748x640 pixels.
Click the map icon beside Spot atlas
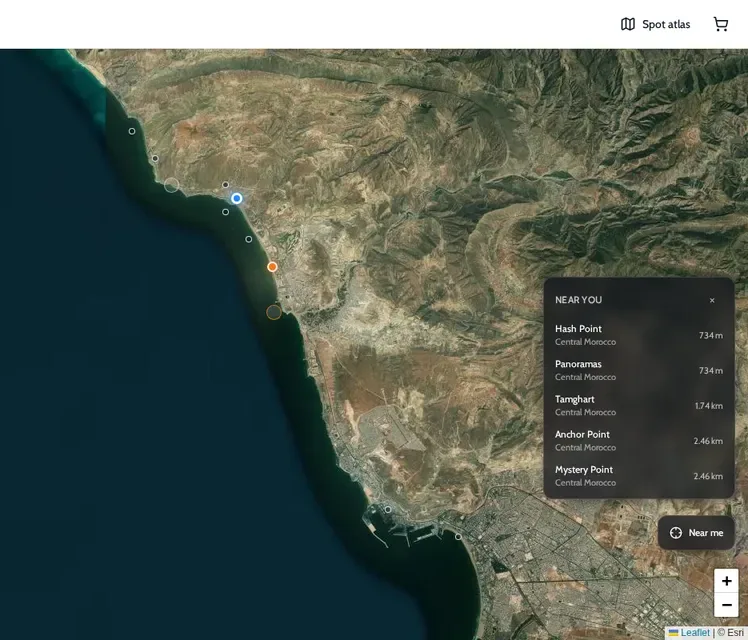pos(628,24)
